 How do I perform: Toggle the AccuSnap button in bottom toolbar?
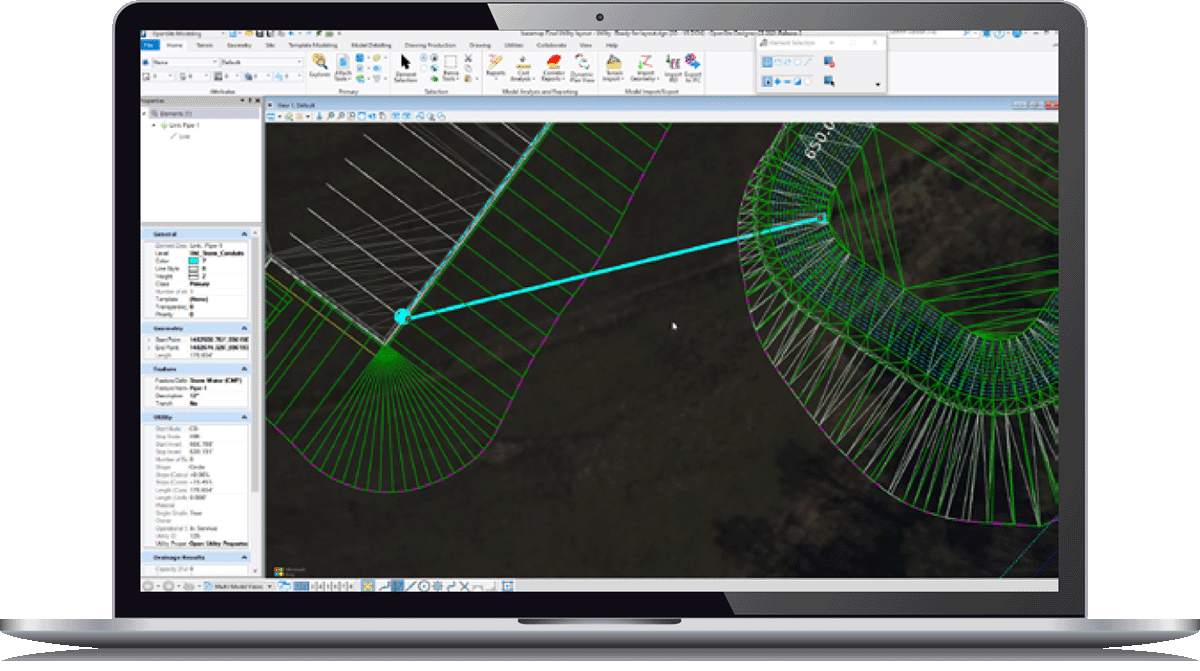pyautogui.click(x=367, y=585)
